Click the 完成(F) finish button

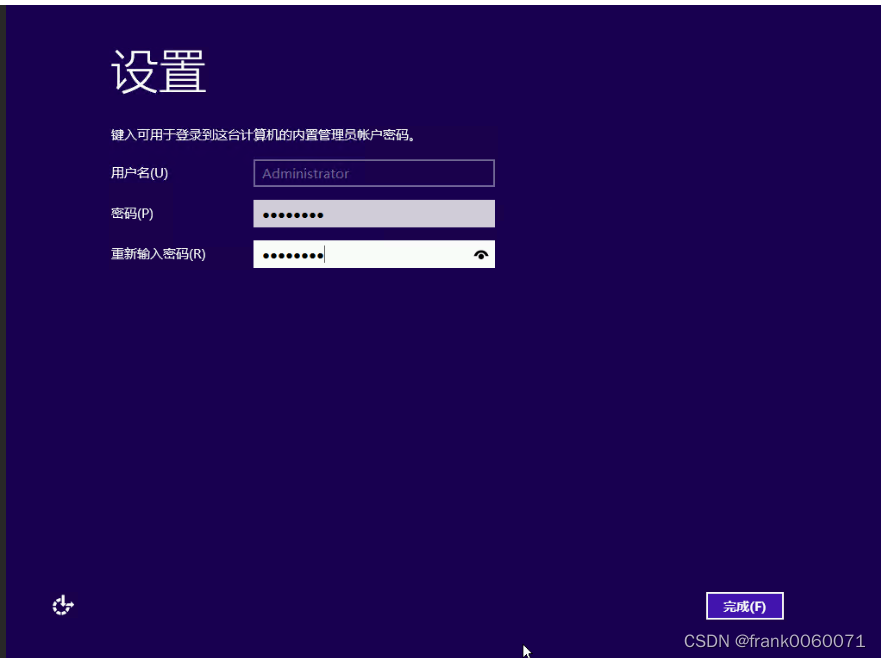coord(744,606)
